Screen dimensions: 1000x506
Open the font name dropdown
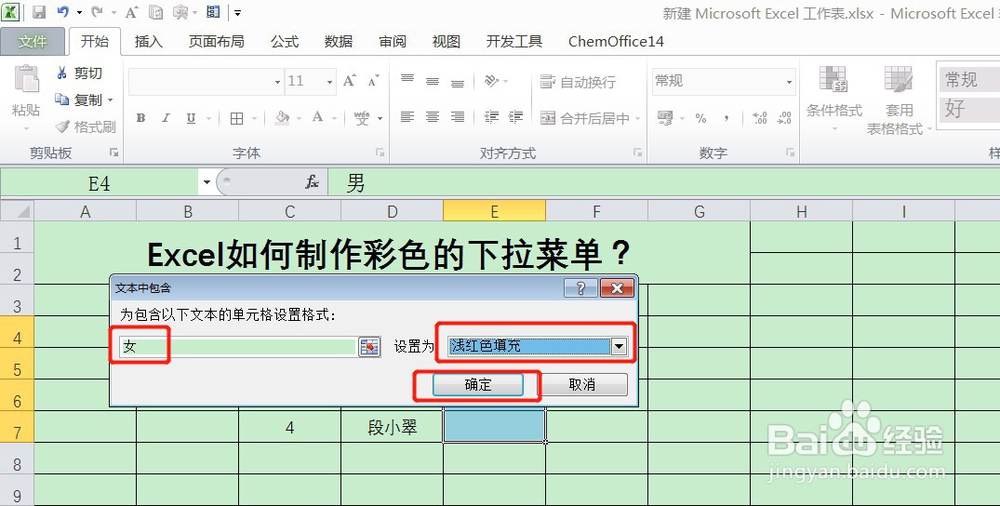pyautogui.click(x=277, y=82)
